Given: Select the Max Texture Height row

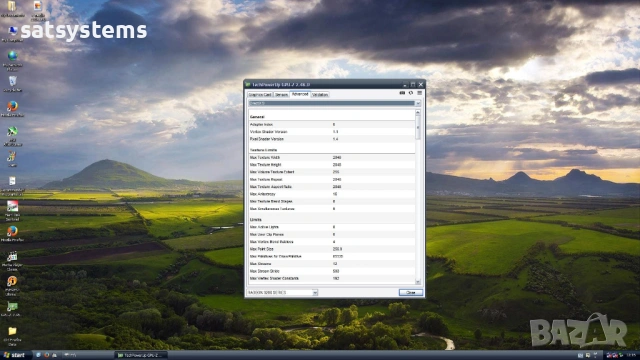Looking at the screenshot, I should coord(331,165).
